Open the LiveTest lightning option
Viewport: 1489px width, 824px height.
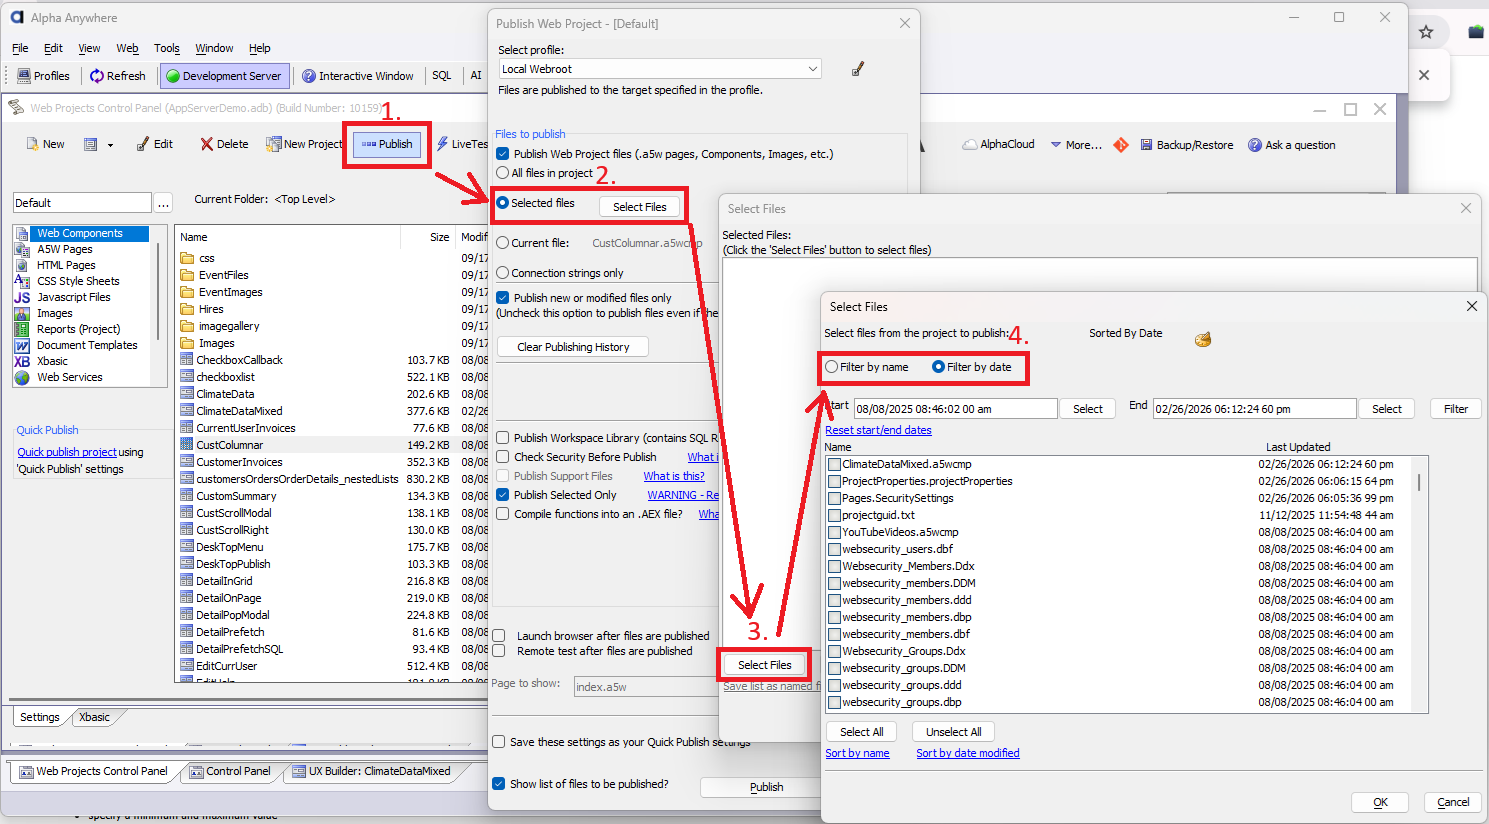point(463,144)
